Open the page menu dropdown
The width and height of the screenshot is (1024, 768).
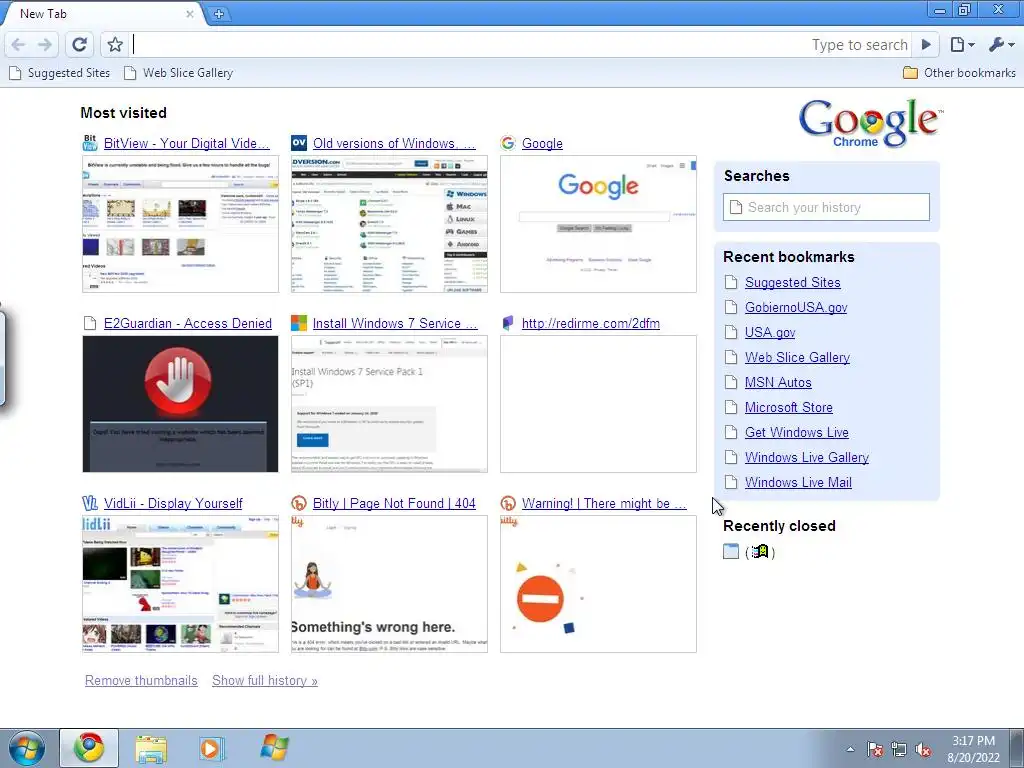pos(963,44)
